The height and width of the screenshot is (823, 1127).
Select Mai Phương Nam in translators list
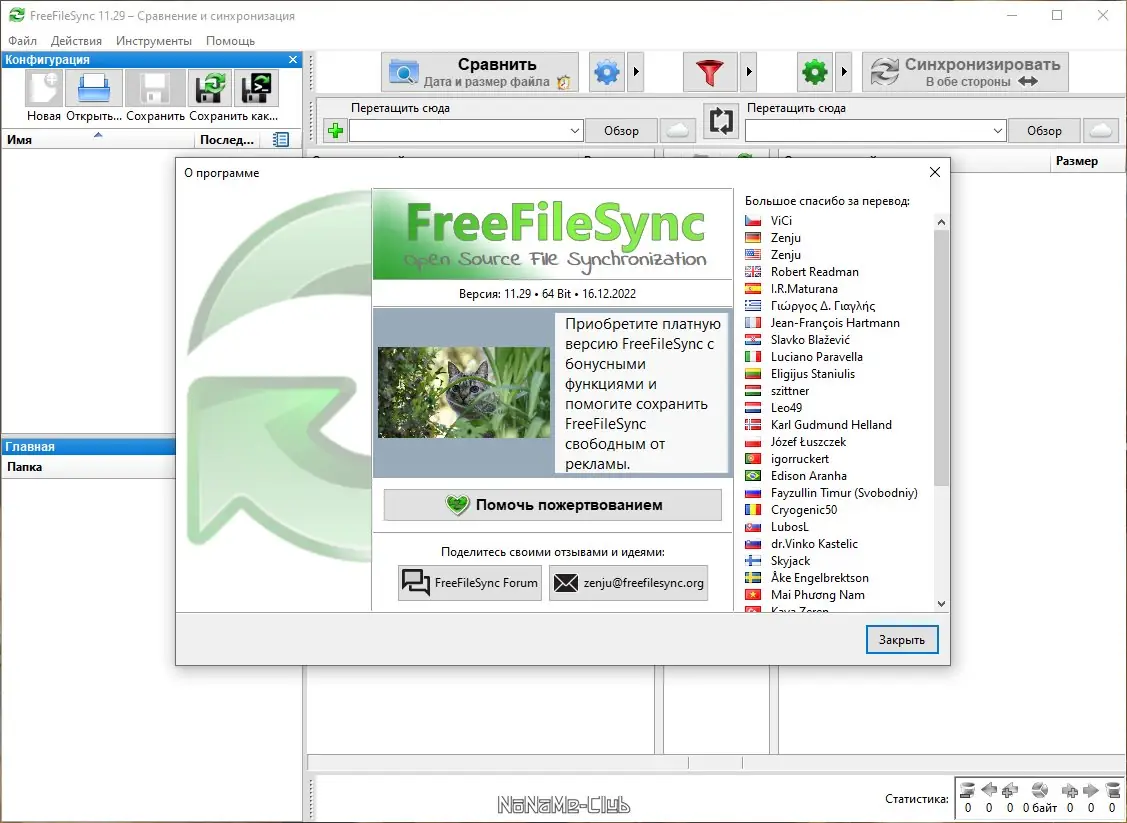(x=817, y=595)
